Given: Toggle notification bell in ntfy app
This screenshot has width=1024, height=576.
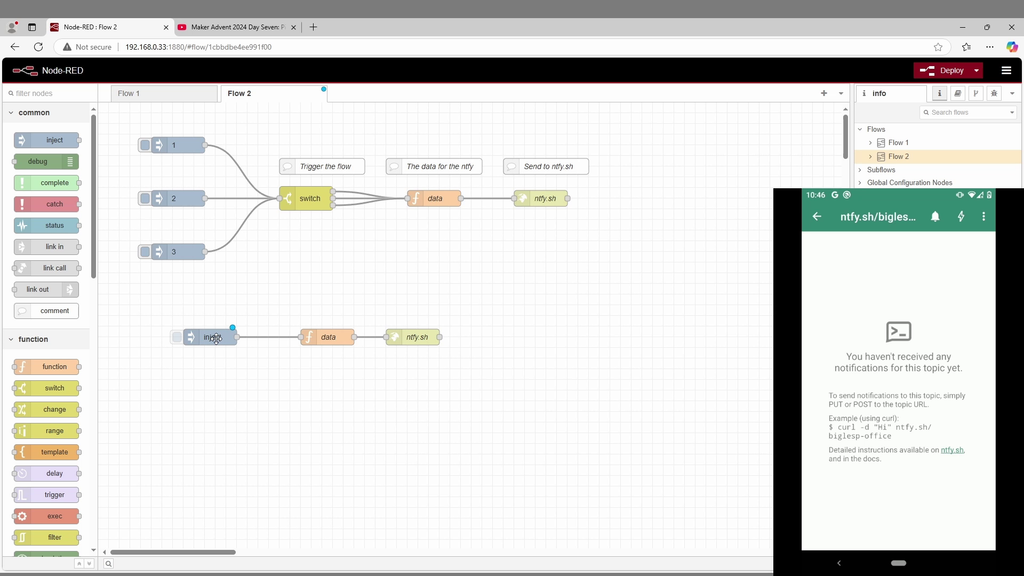Looking at the screenshot, I should coord(935,216).
